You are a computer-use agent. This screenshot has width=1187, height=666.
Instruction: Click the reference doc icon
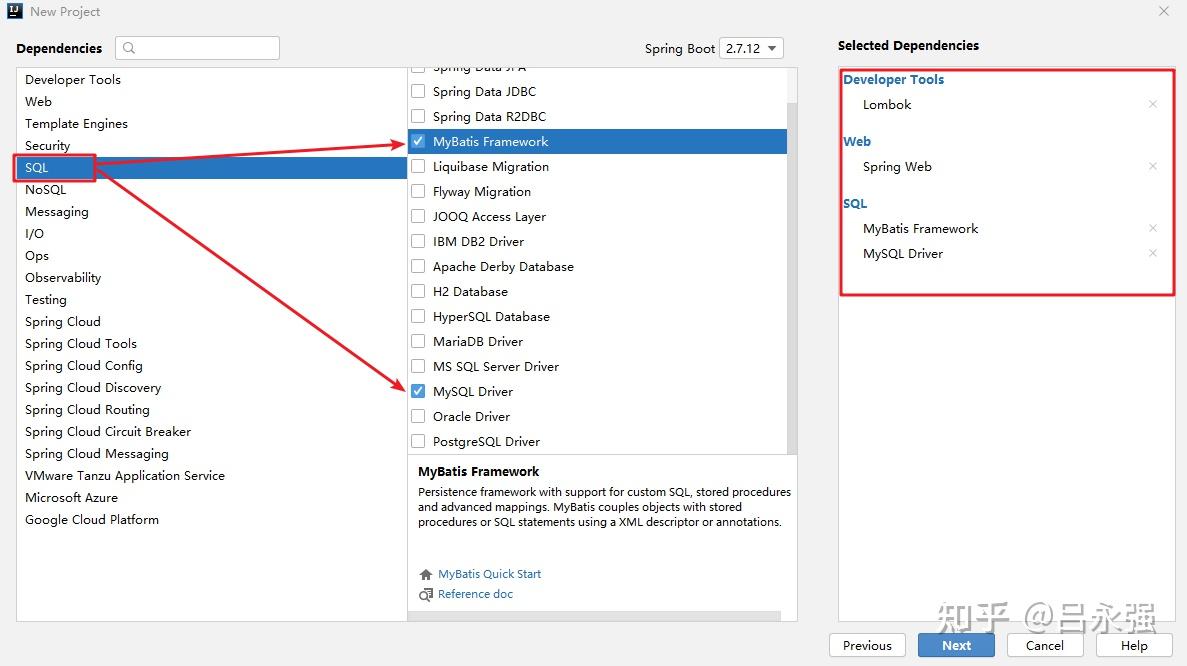click(425, 595)
